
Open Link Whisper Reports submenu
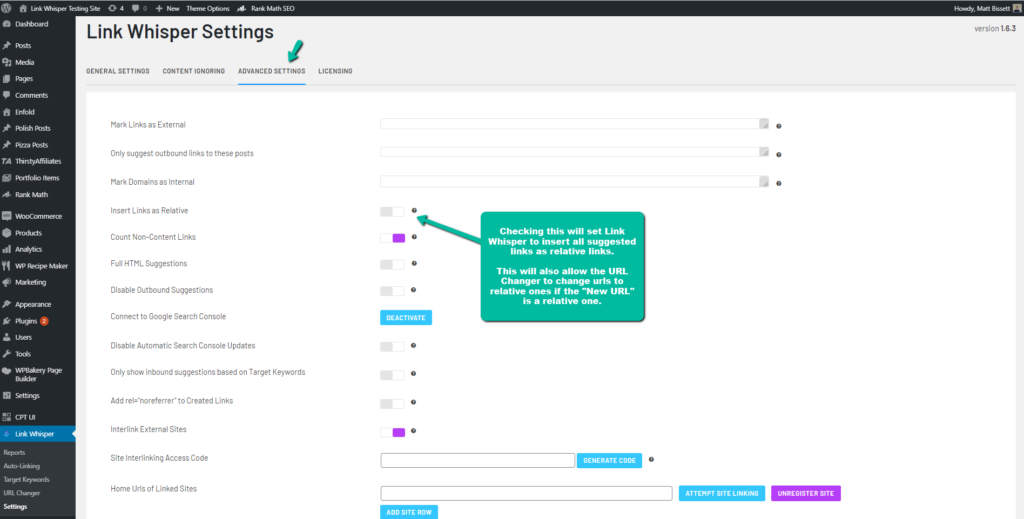tap(14, 452)
